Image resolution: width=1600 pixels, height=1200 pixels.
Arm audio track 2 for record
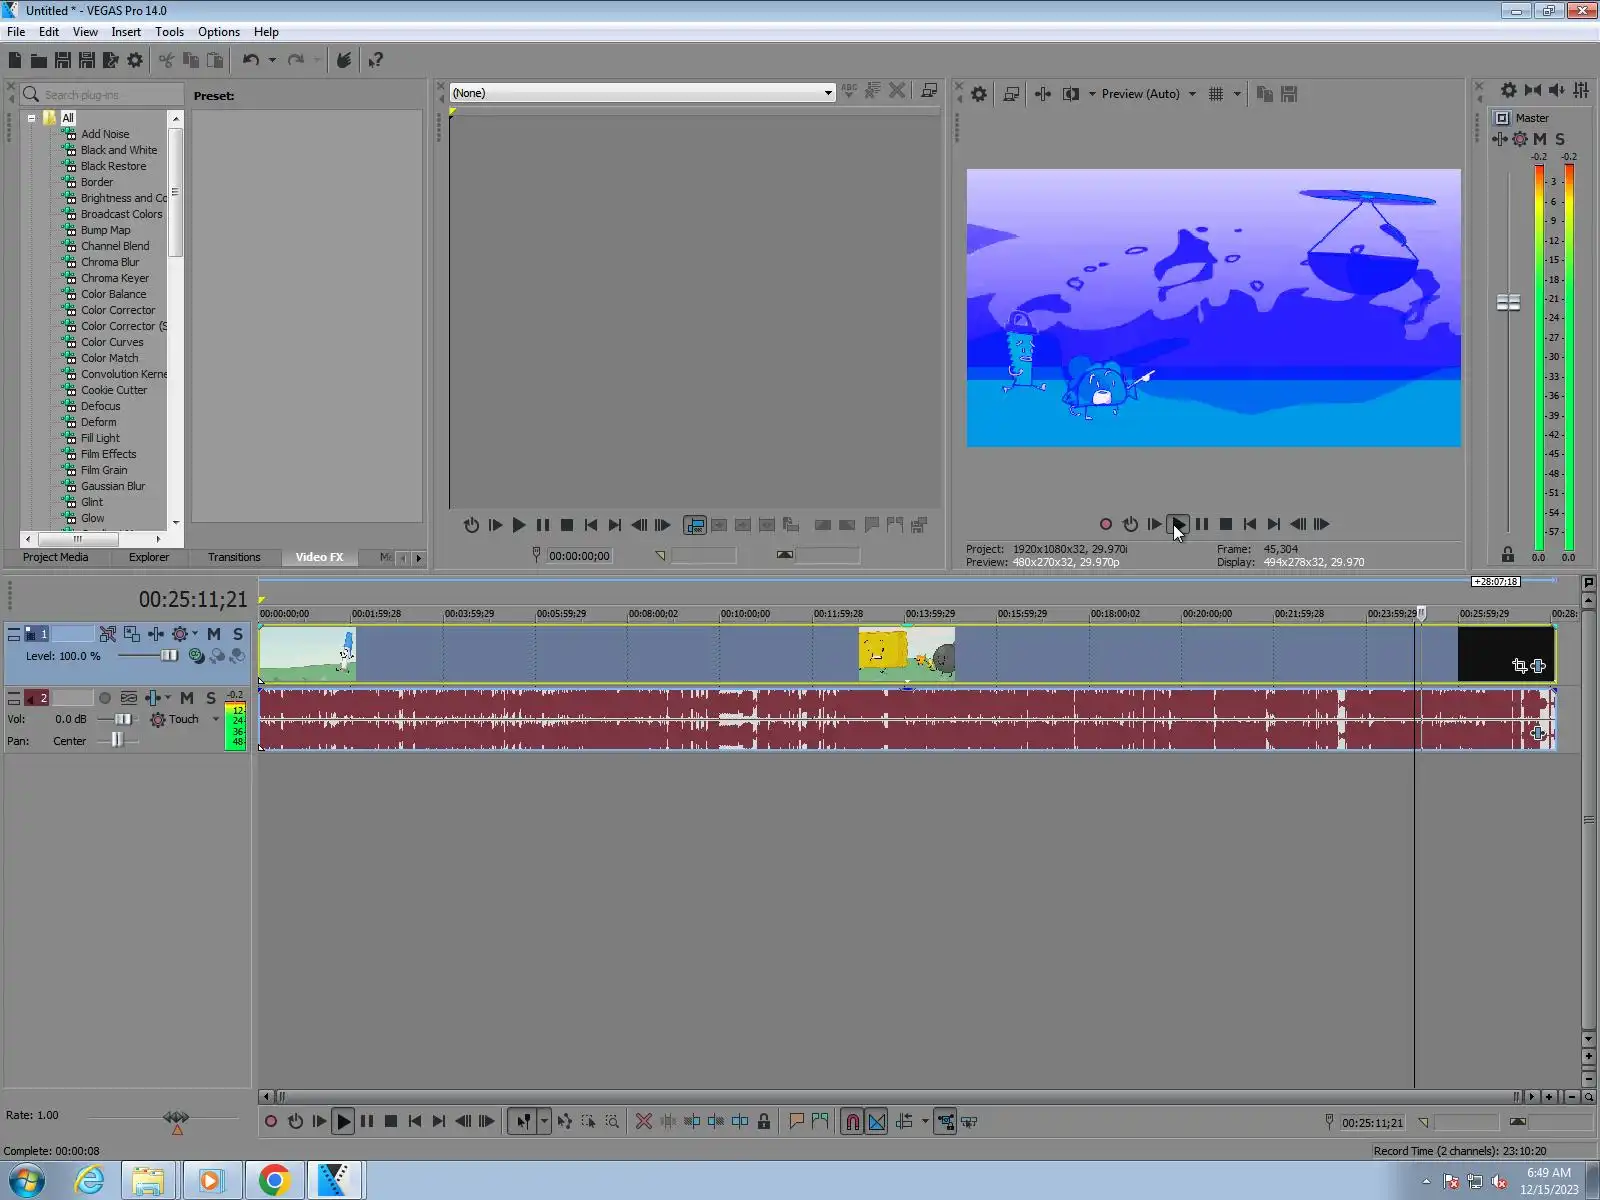(x=105, y=698)
